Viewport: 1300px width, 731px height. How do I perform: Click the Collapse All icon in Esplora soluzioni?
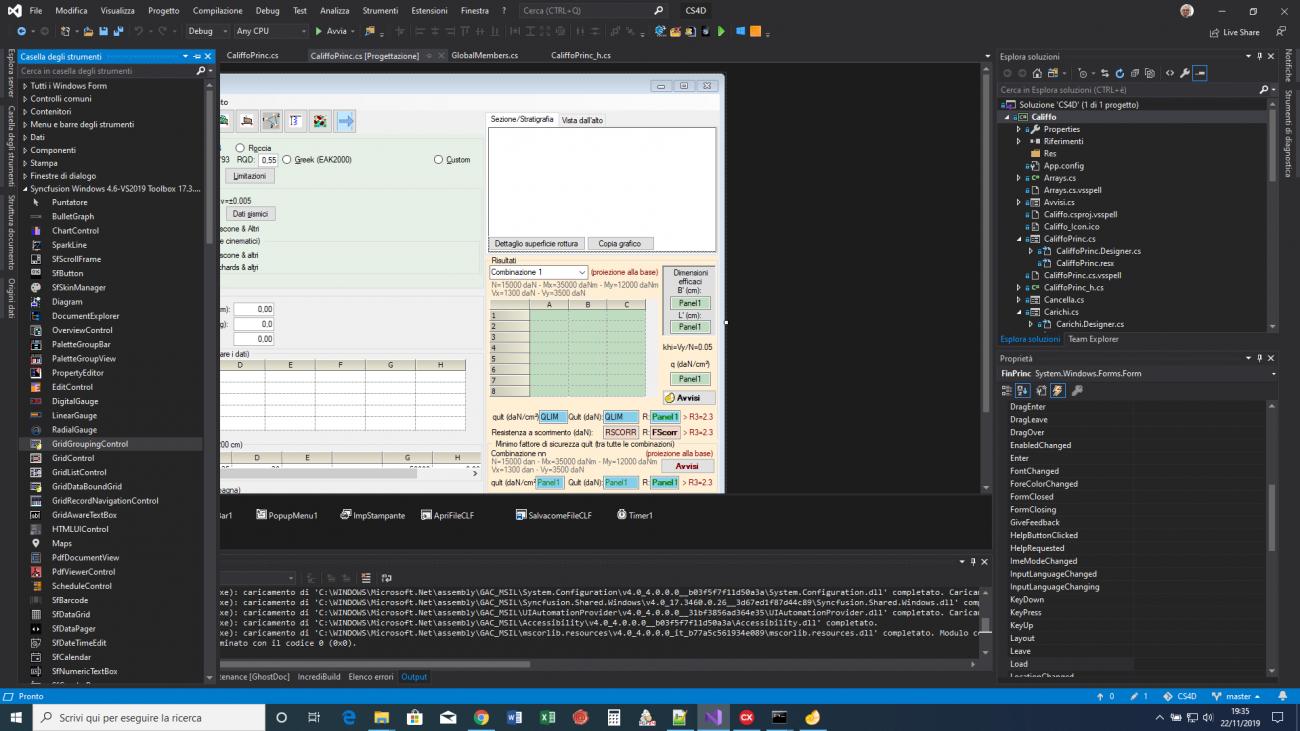coord(1134,73)
